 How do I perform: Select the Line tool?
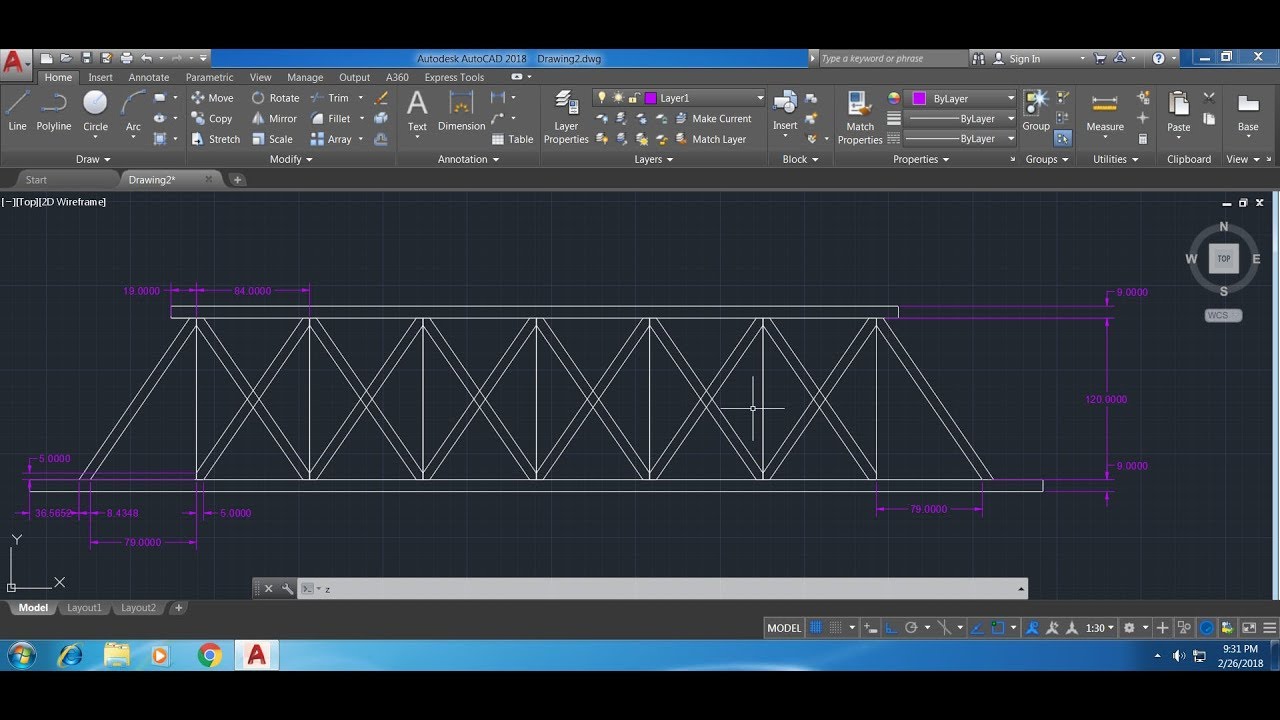coord(17,111)
